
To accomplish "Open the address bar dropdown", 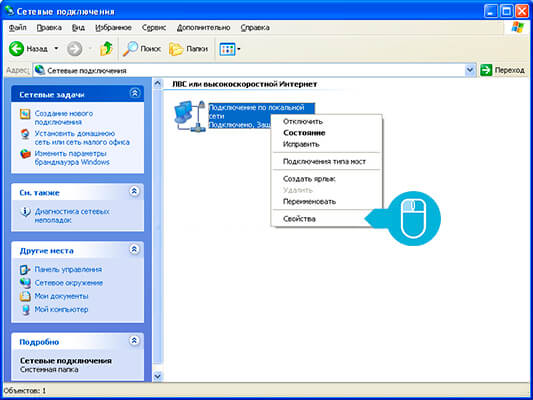I will 470,70.
